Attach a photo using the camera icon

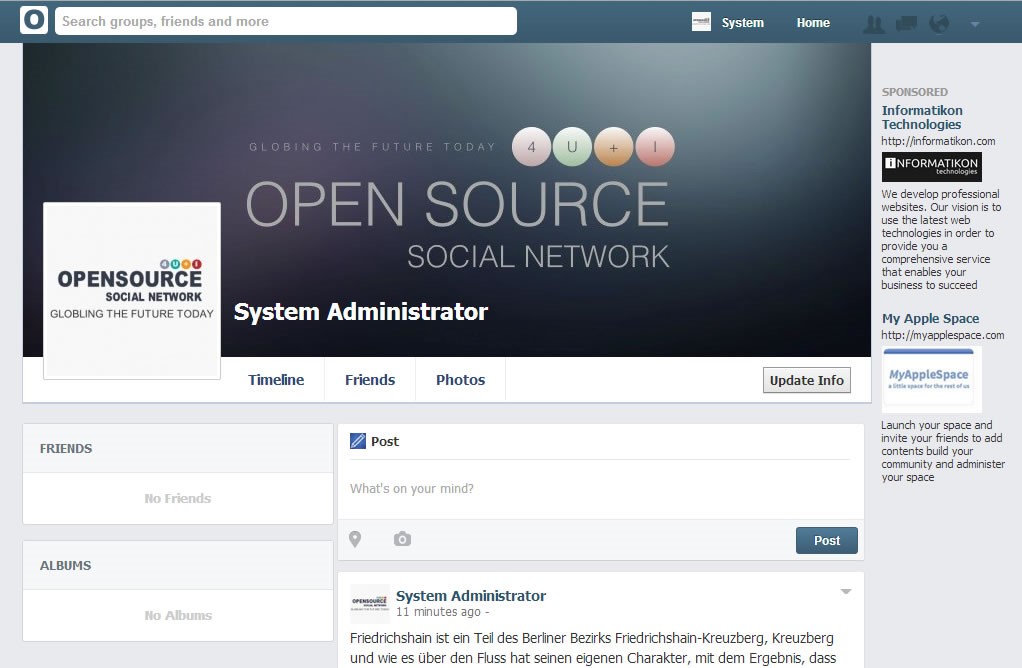402,540
